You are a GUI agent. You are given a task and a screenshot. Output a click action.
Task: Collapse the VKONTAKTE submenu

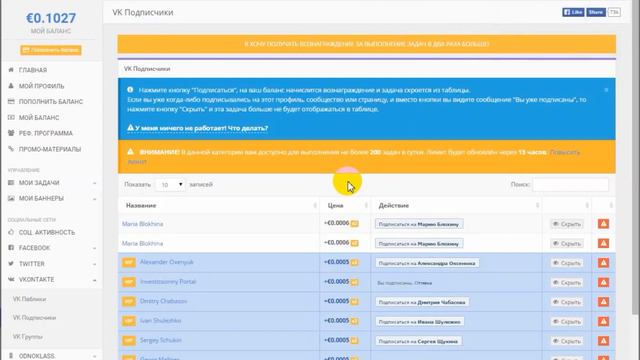(94, 280)
